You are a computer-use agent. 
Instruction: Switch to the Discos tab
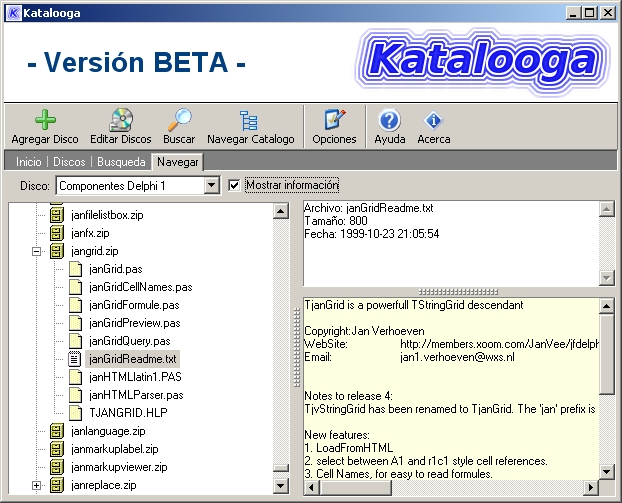69,162
